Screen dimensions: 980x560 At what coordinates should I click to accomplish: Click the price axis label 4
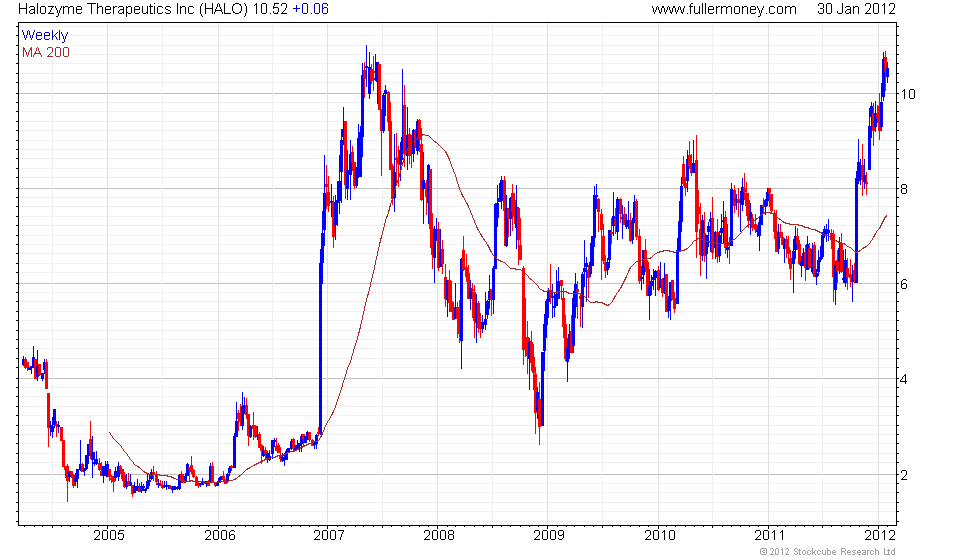[x=904, y=379]
